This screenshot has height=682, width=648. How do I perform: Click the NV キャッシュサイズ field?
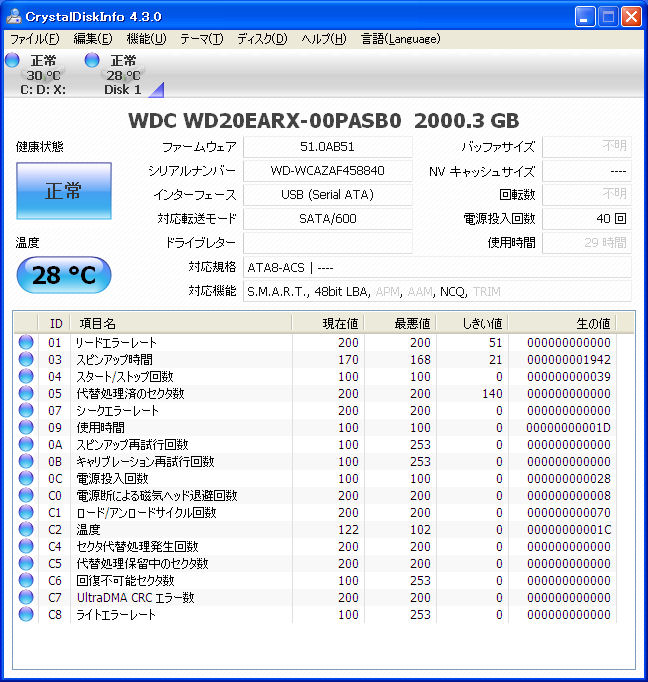click(587, 171)
